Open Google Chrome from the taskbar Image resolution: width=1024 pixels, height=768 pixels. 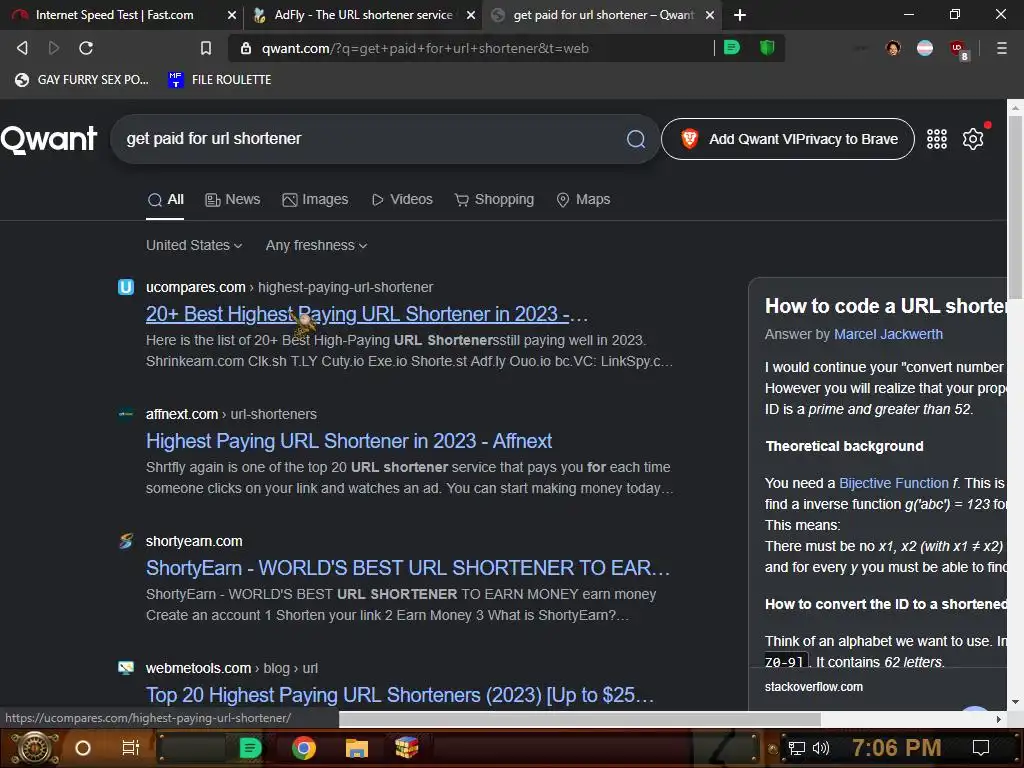304,748
